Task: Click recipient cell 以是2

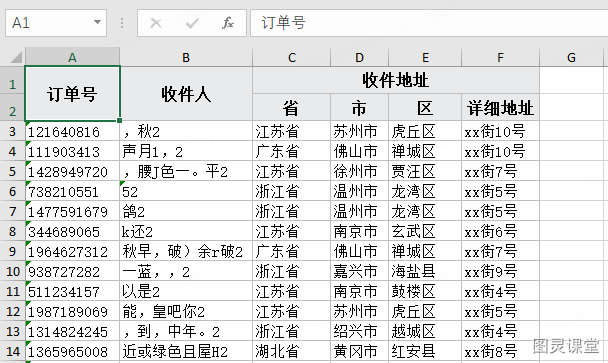Action: pyautogui.click(x=186, y=291)
